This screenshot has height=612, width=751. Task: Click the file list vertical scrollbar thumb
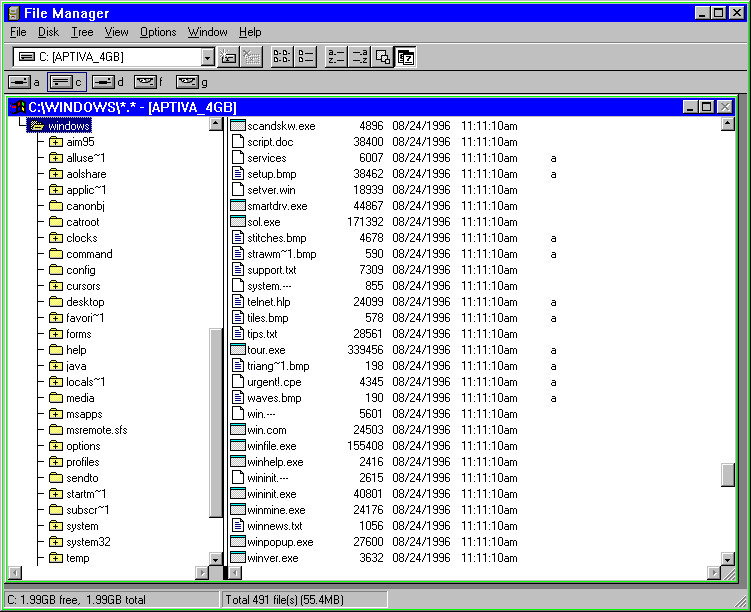tap(727, 474)
